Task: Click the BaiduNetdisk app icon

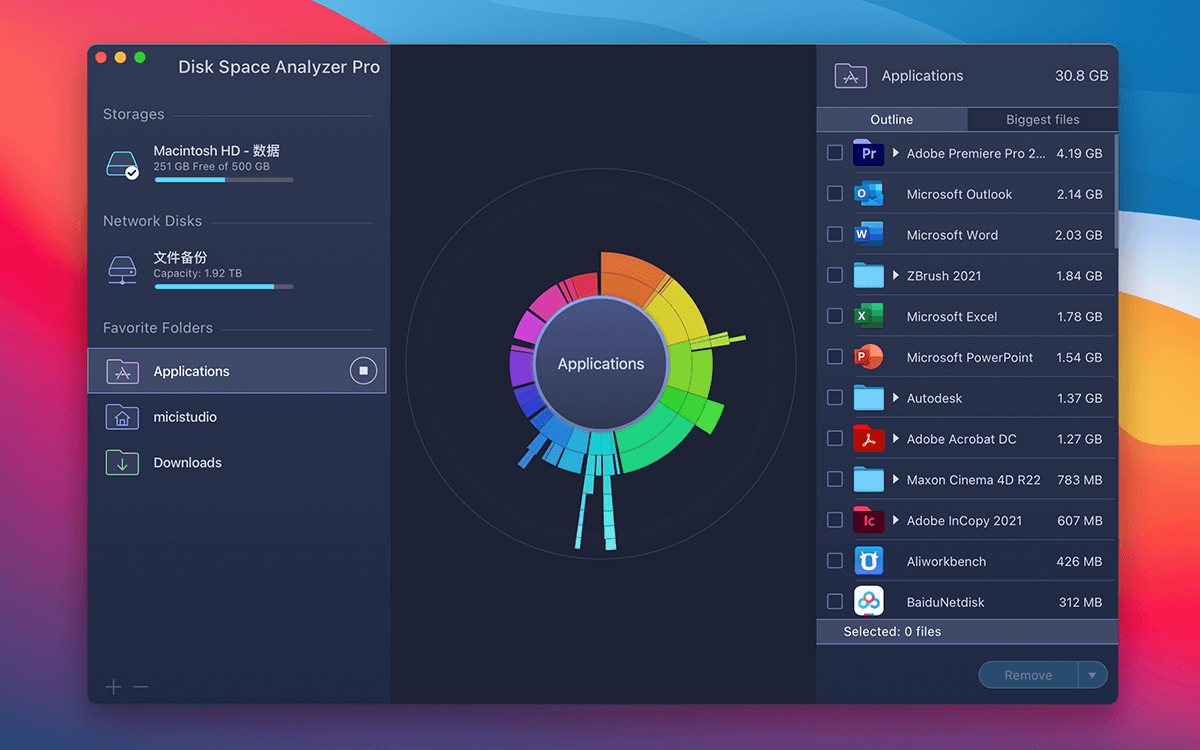Action: coord(868,602)
